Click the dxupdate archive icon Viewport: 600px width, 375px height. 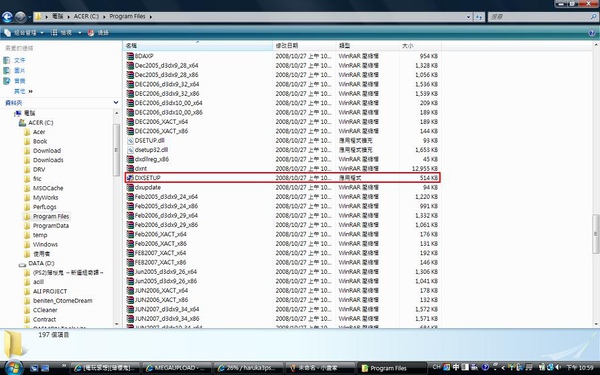[x=130, y=187]
